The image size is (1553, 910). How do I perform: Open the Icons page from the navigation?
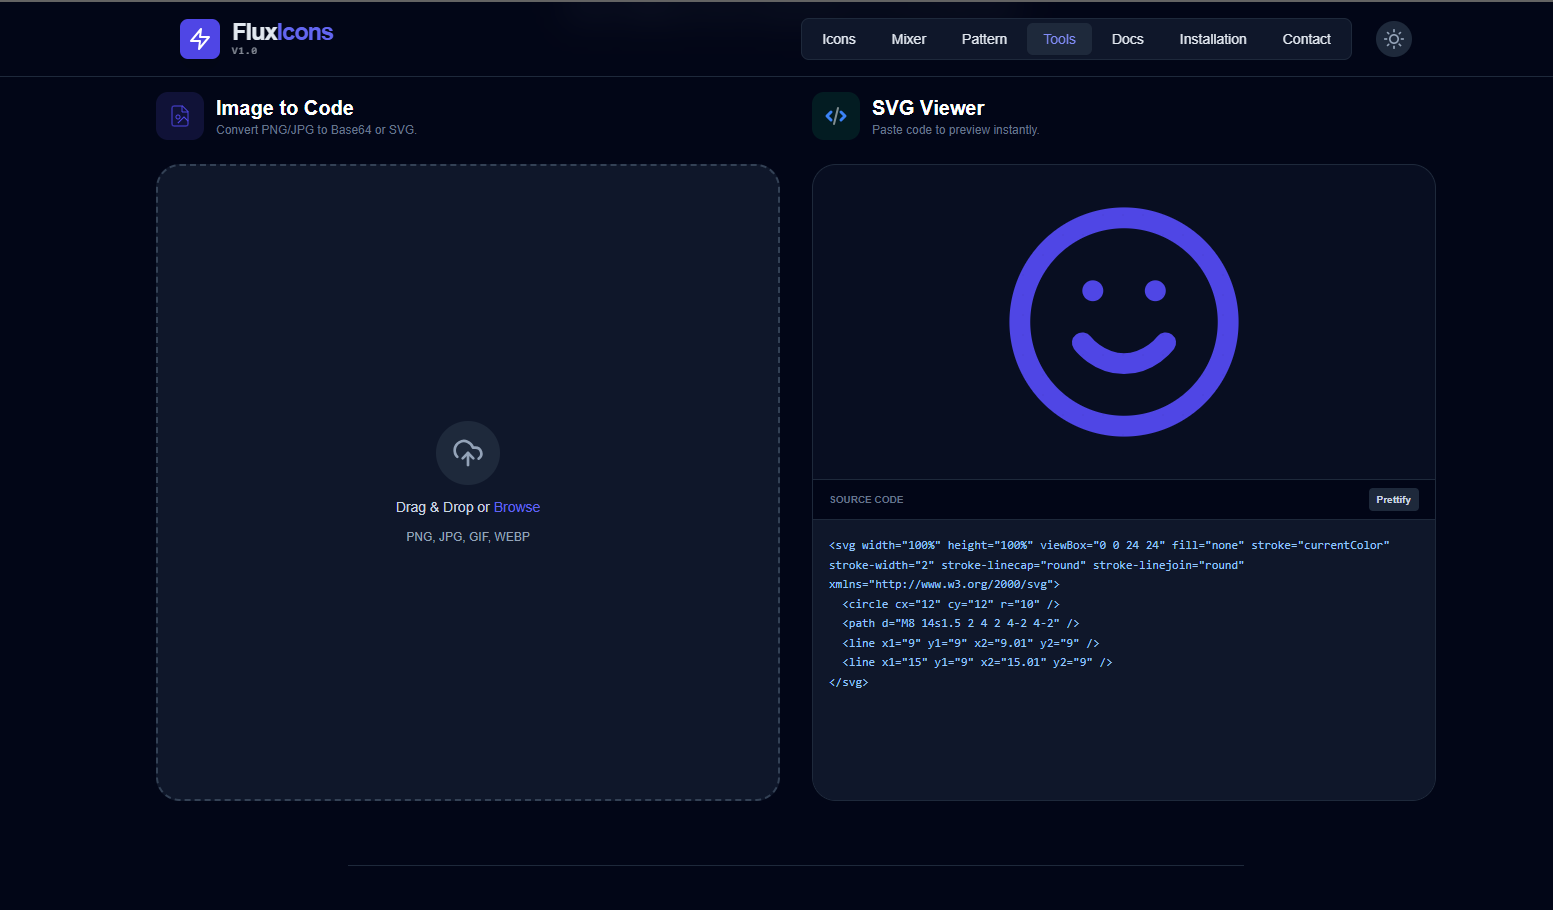(x=838, y=39)
